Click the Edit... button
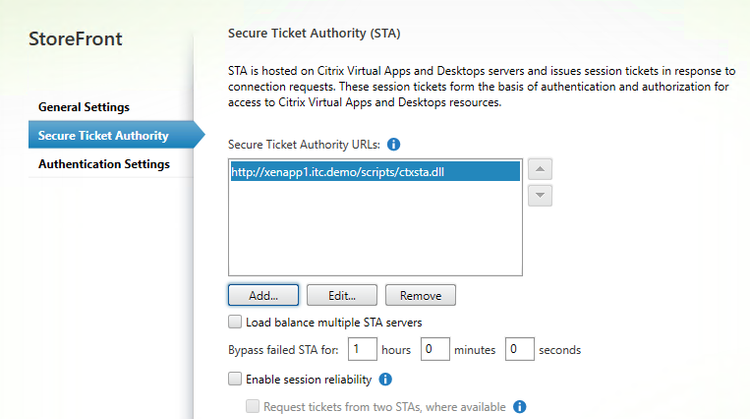This screenshot has height=419, width=750. (x=341, y=295)
